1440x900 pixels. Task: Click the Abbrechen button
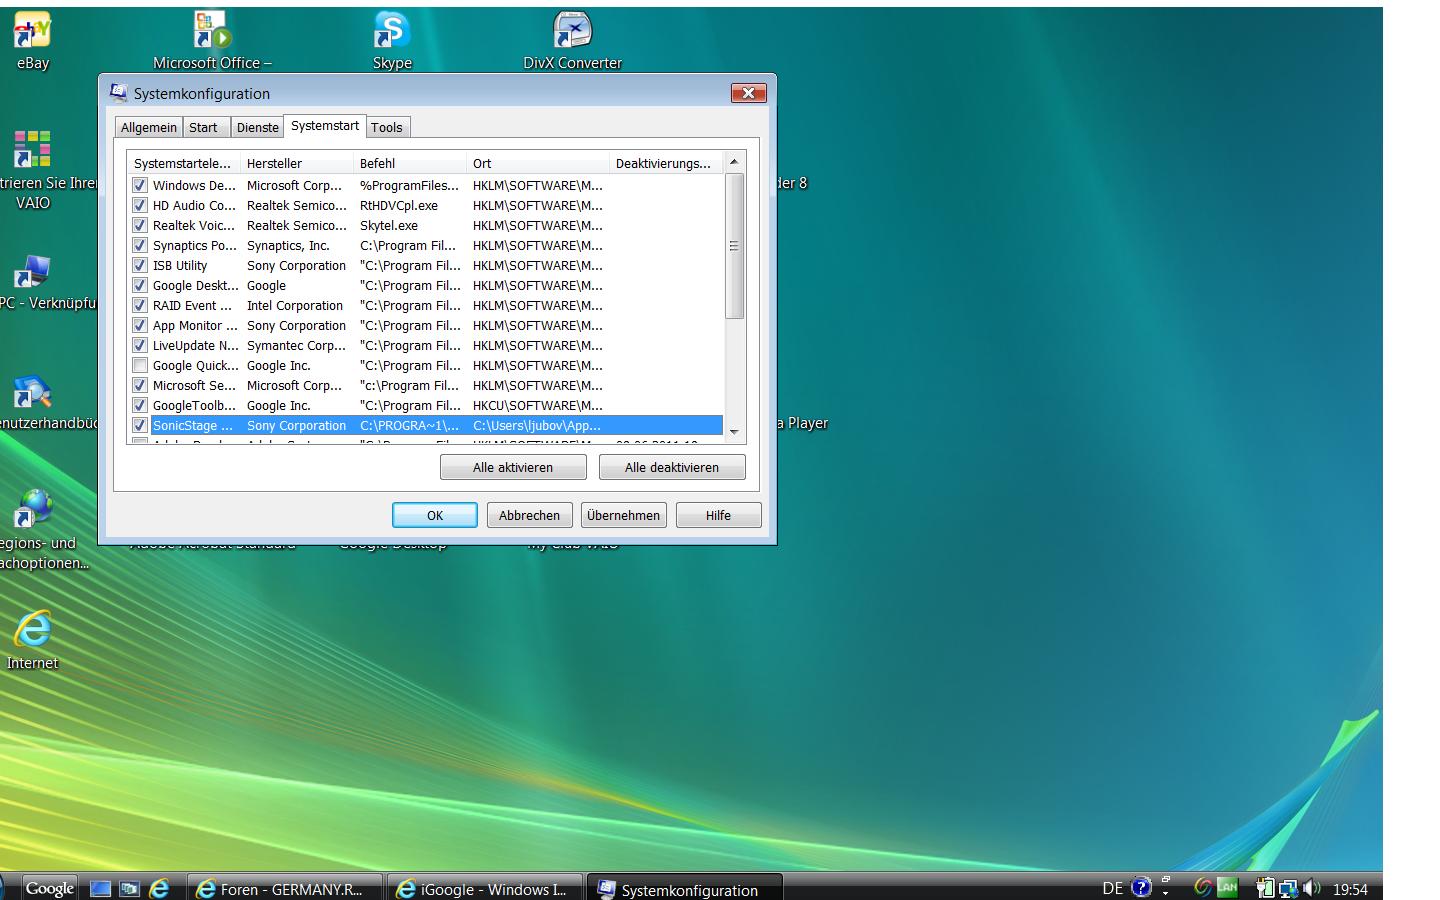[x=530, y=515]
